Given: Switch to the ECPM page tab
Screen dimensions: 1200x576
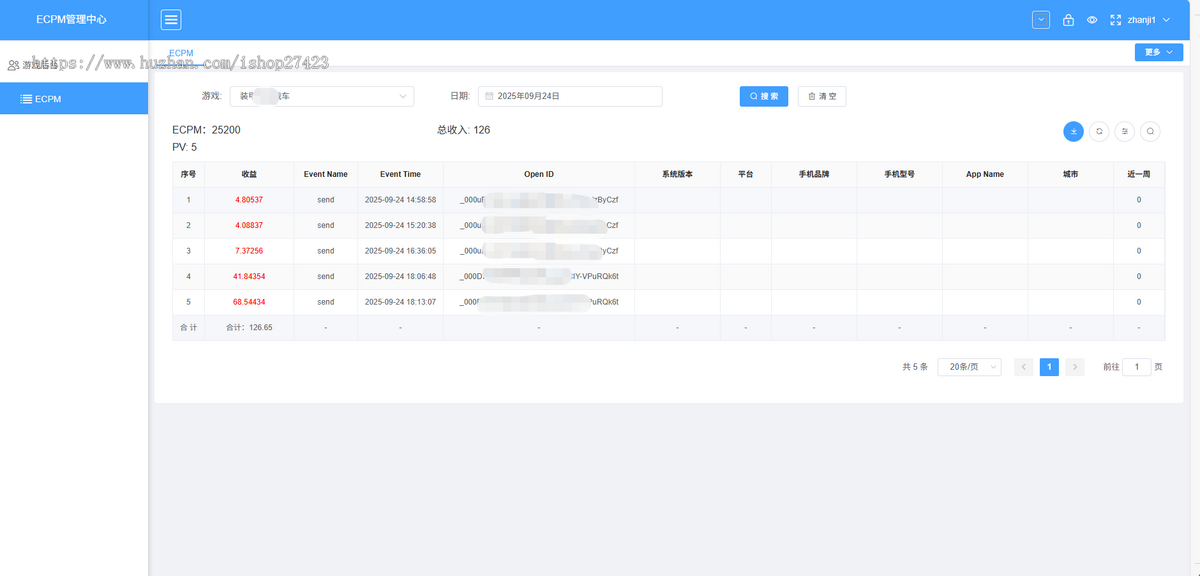Looking at the screenshot, I should pos(181,53).
